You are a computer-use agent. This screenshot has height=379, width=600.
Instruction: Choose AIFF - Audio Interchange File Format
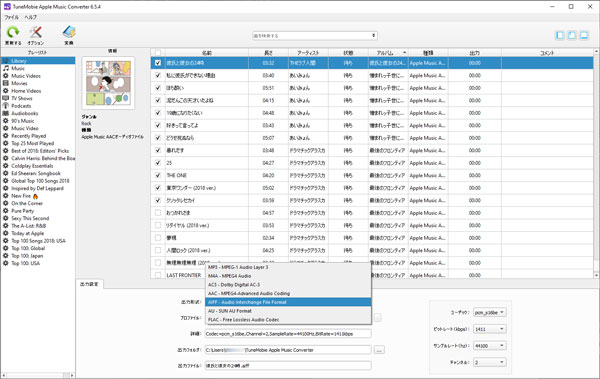[288, 302]
